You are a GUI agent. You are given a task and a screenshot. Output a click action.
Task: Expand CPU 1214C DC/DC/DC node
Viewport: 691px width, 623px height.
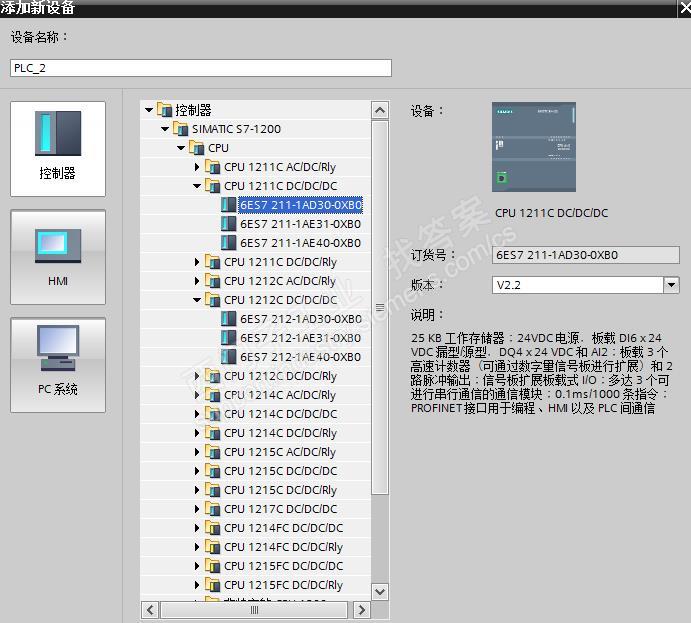[197, 414]
